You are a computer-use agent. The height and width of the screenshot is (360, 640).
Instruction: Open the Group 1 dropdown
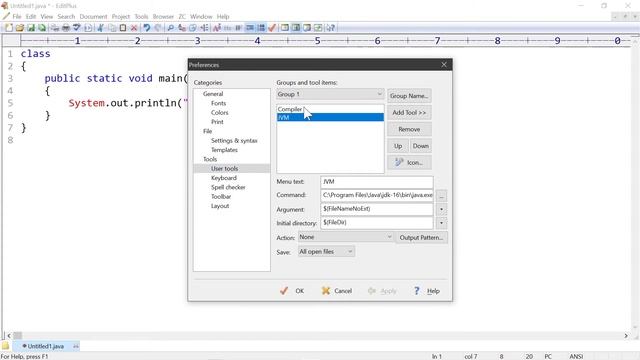click(x=330, y=94)
